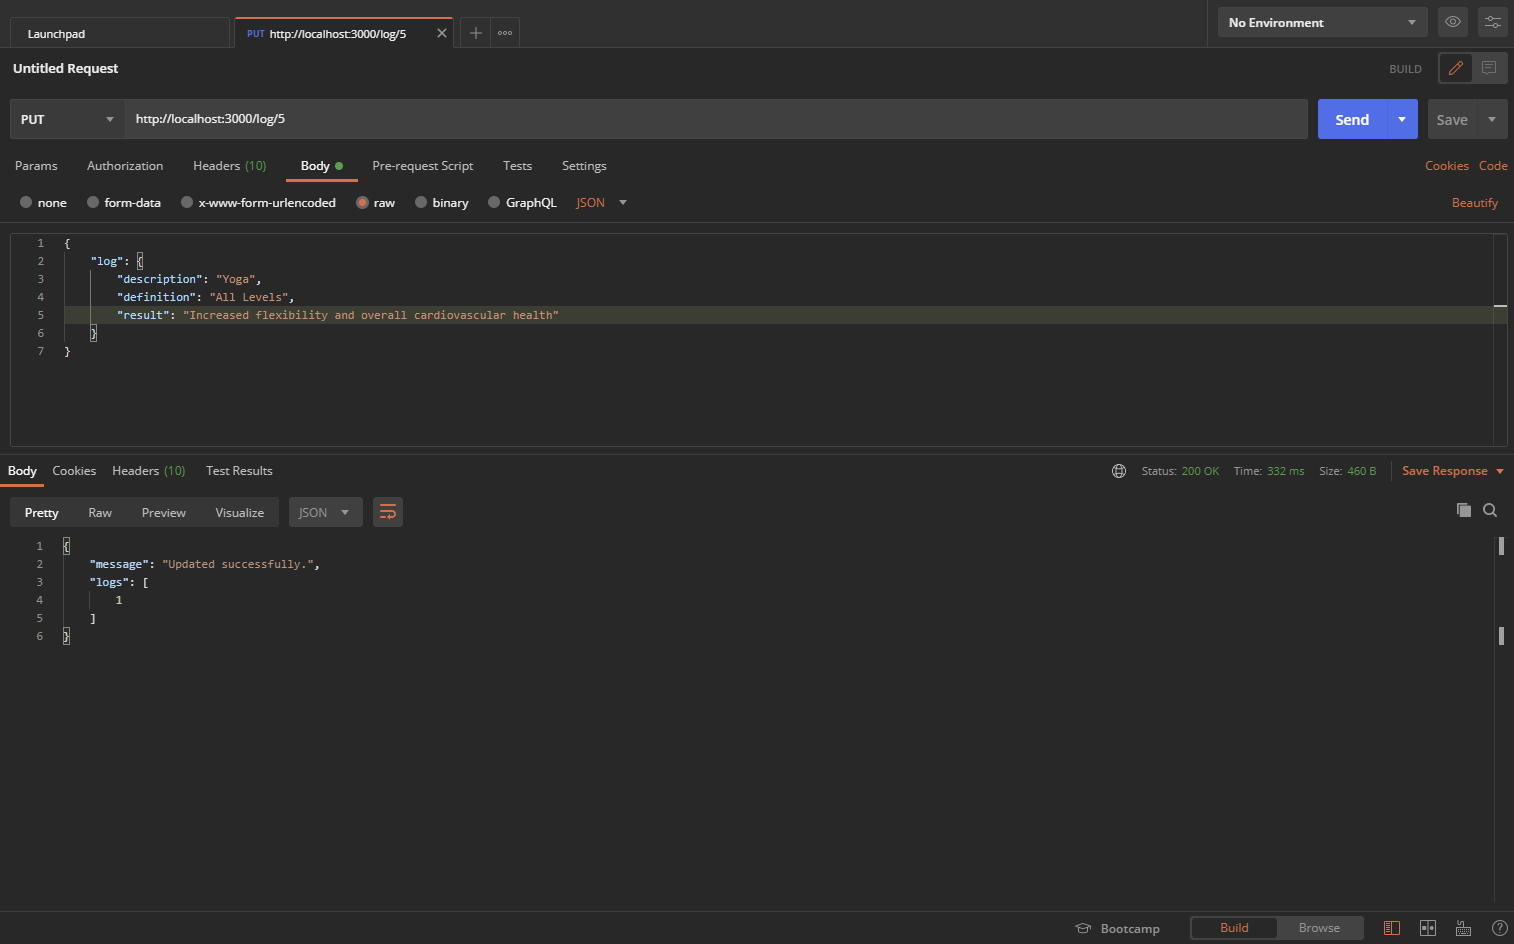The height and width of the screenshot is (944, 1514).
Task: Expand the Send button arrow options
Action: point(1402,119)
